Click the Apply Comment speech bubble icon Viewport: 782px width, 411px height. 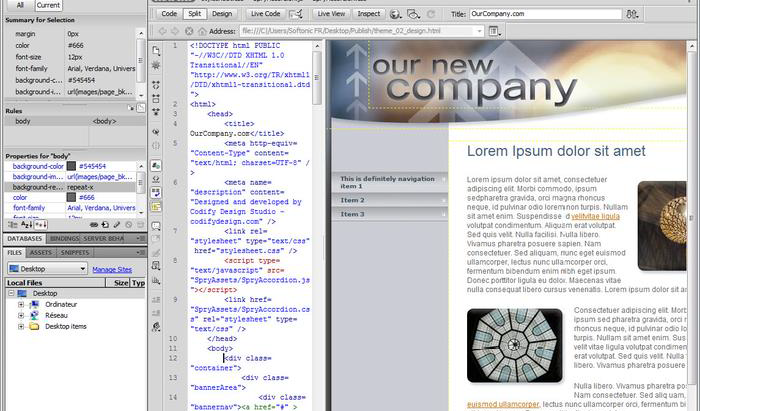coord(156,226)
